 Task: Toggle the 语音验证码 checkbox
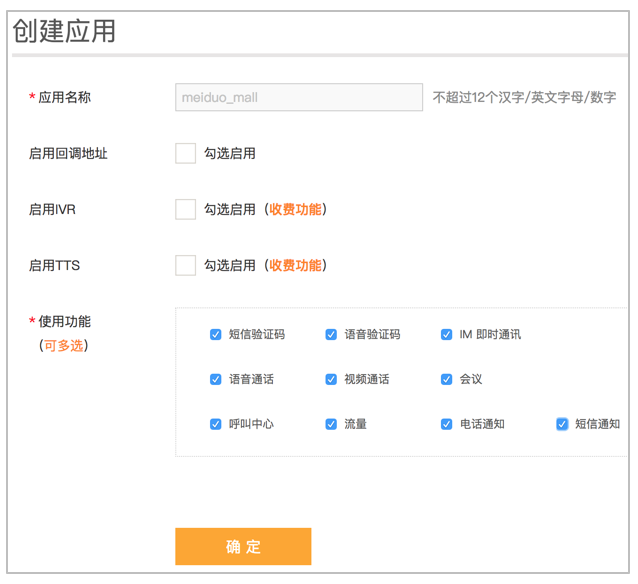click(331, 334)
